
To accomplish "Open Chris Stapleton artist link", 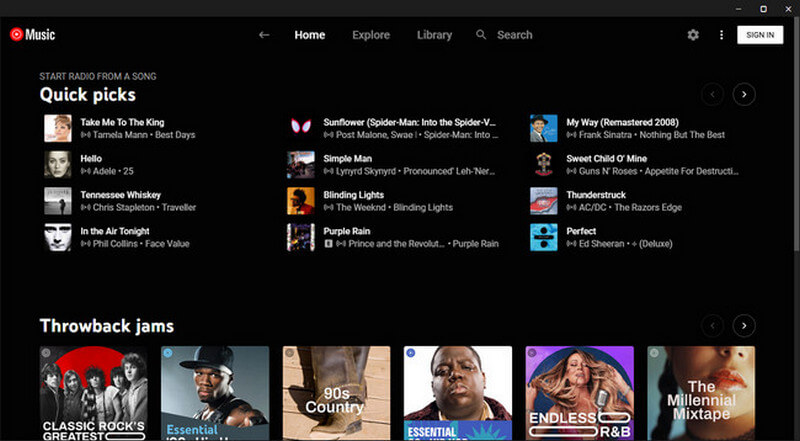I will pos(123,208).
